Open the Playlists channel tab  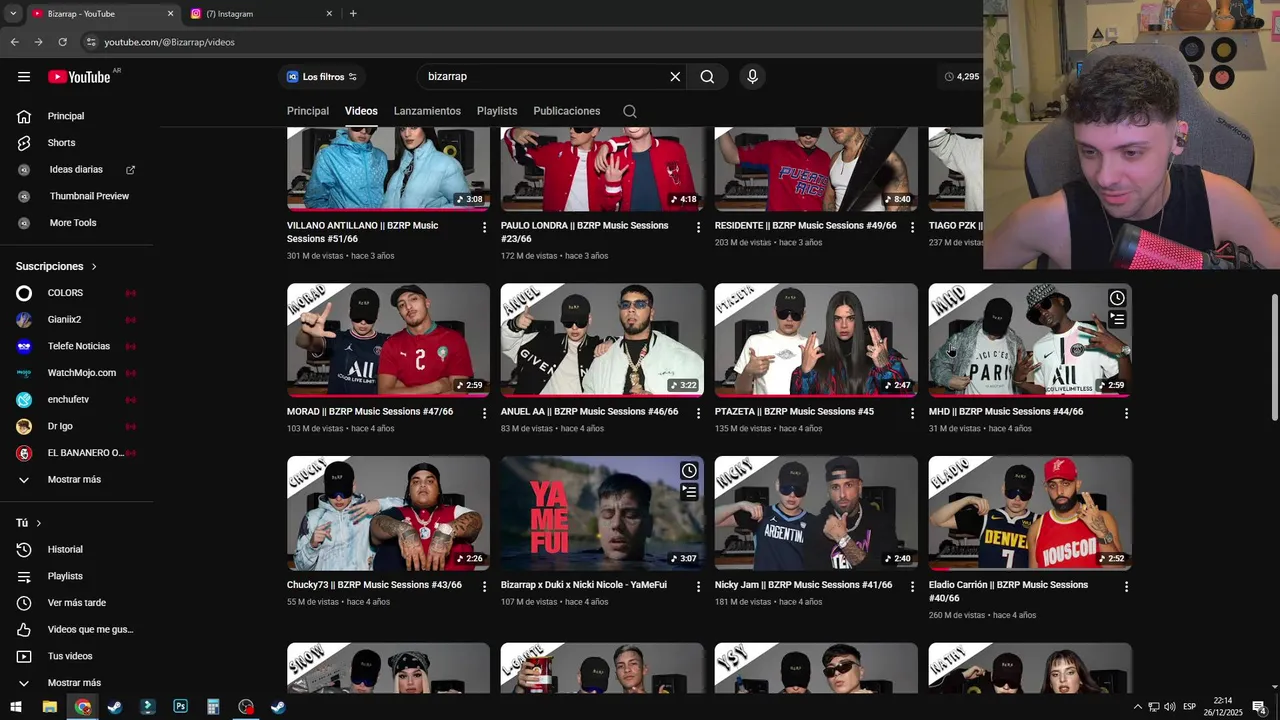(x=497, y=111)
